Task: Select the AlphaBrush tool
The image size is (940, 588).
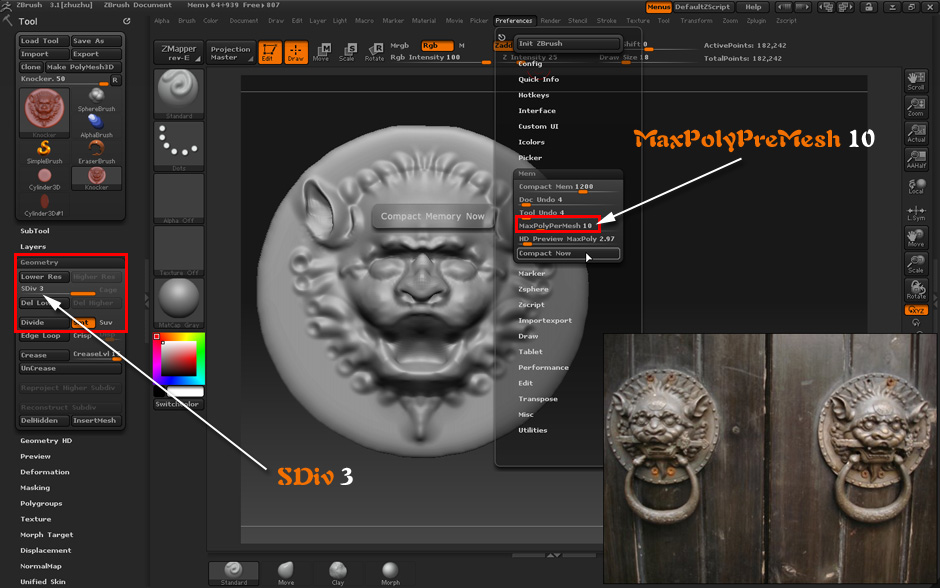Action: [x=97, y=126]
